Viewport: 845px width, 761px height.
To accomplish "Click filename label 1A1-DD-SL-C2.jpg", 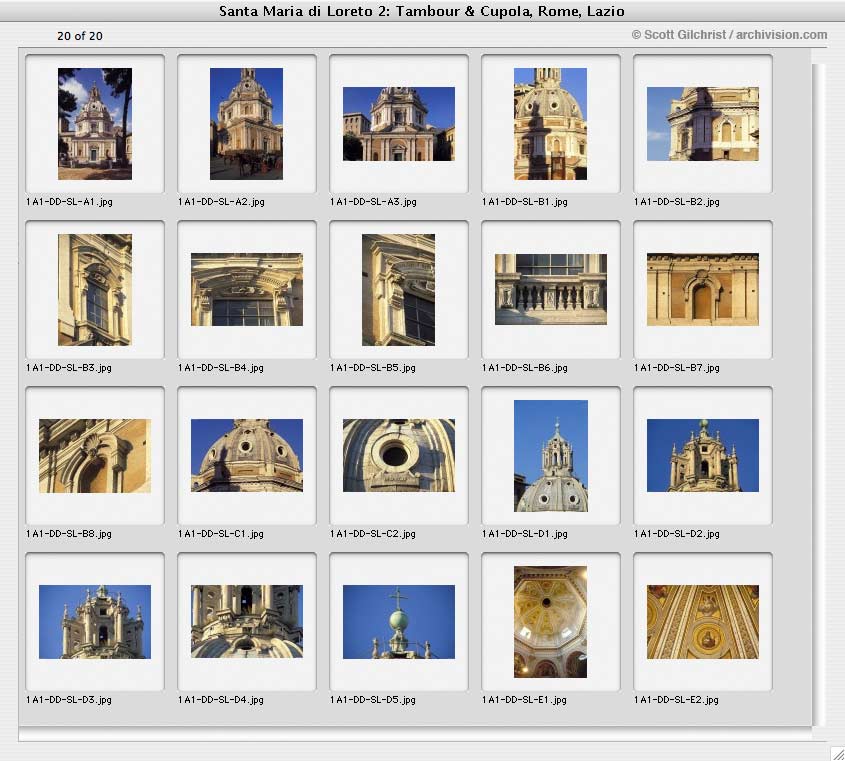I will click(373, 534).
